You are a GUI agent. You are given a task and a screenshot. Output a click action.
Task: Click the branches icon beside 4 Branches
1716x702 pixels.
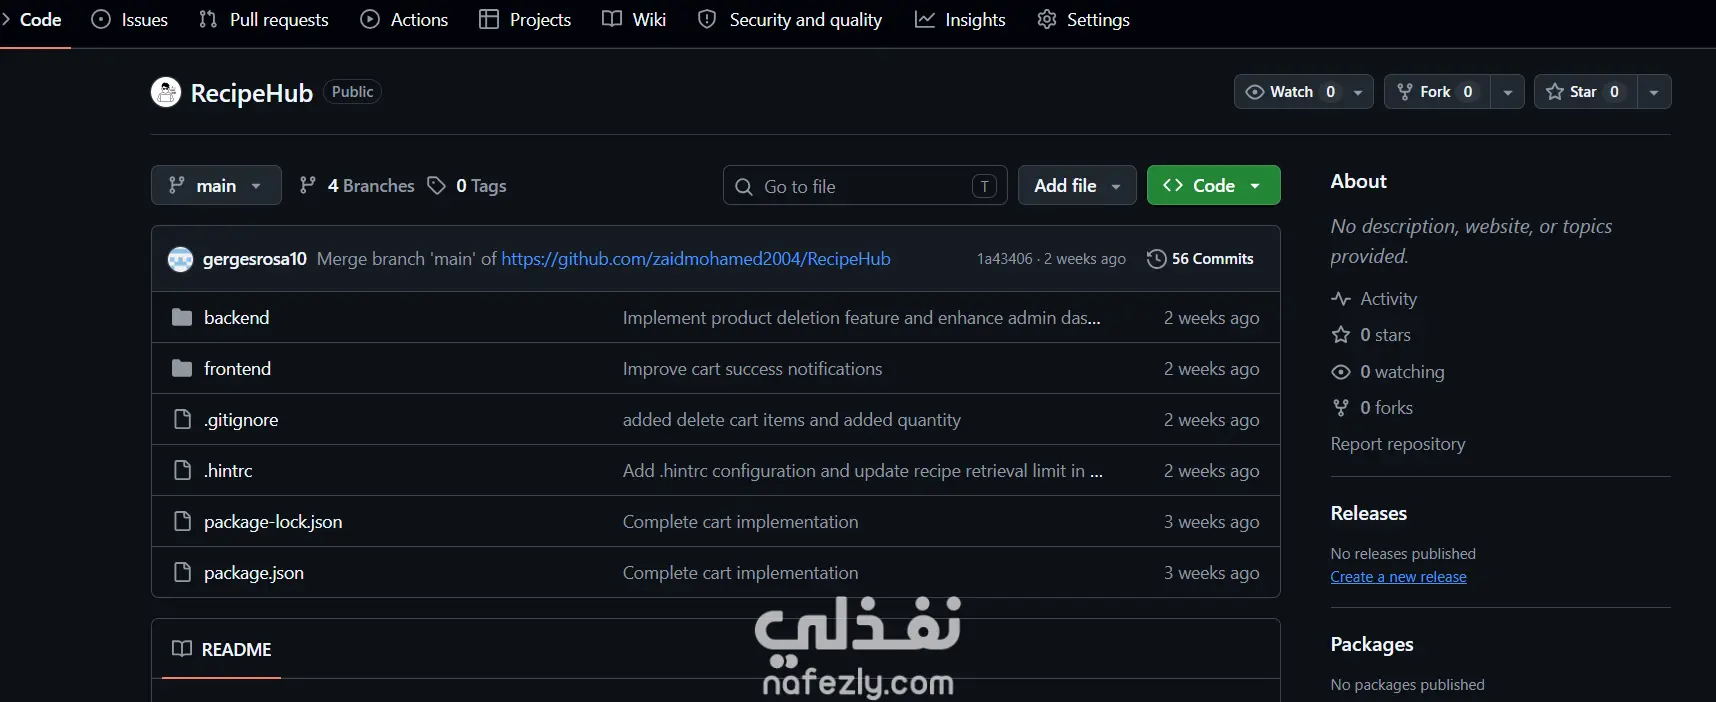pyautogui.click(x=308, y=185)
